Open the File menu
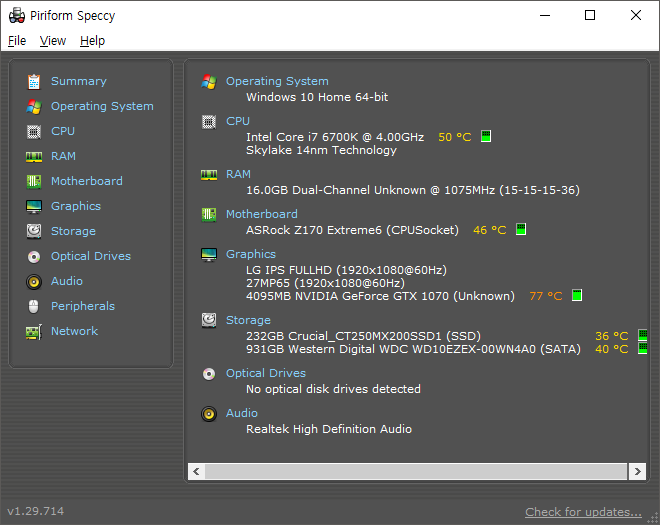 pyautogui.click(x=17, y=41)
